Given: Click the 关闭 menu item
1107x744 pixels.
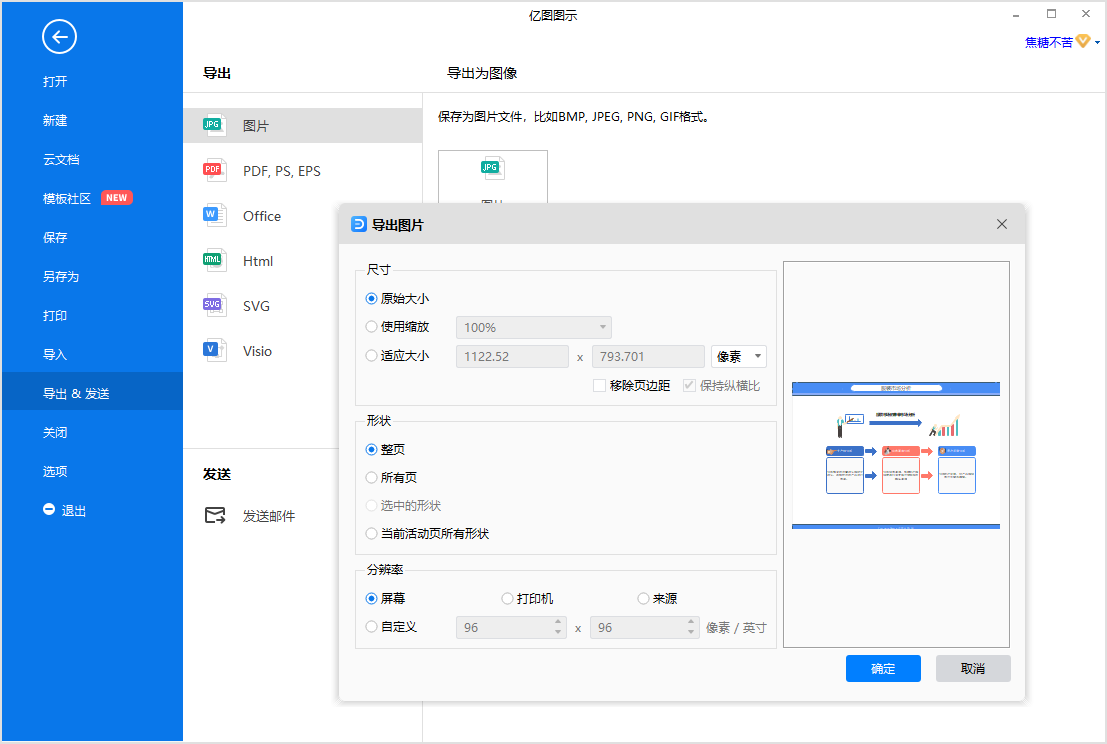Looking at the screenshot, I should (55, 432).
